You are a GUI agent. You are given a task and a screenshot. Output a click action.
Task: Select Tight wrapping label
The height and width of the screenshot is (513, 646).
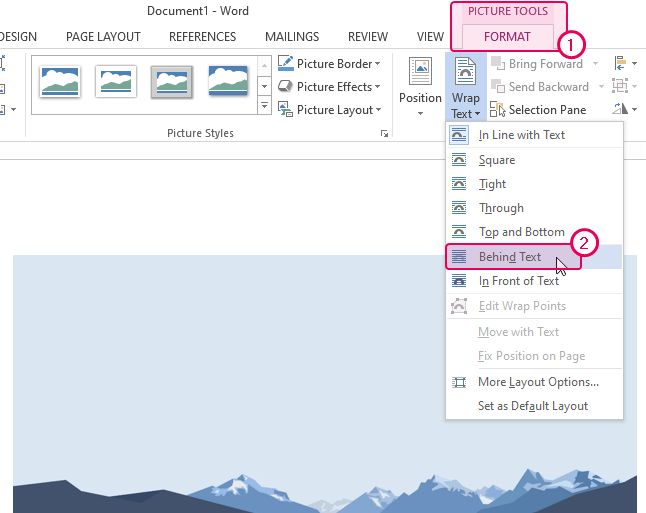492,184
